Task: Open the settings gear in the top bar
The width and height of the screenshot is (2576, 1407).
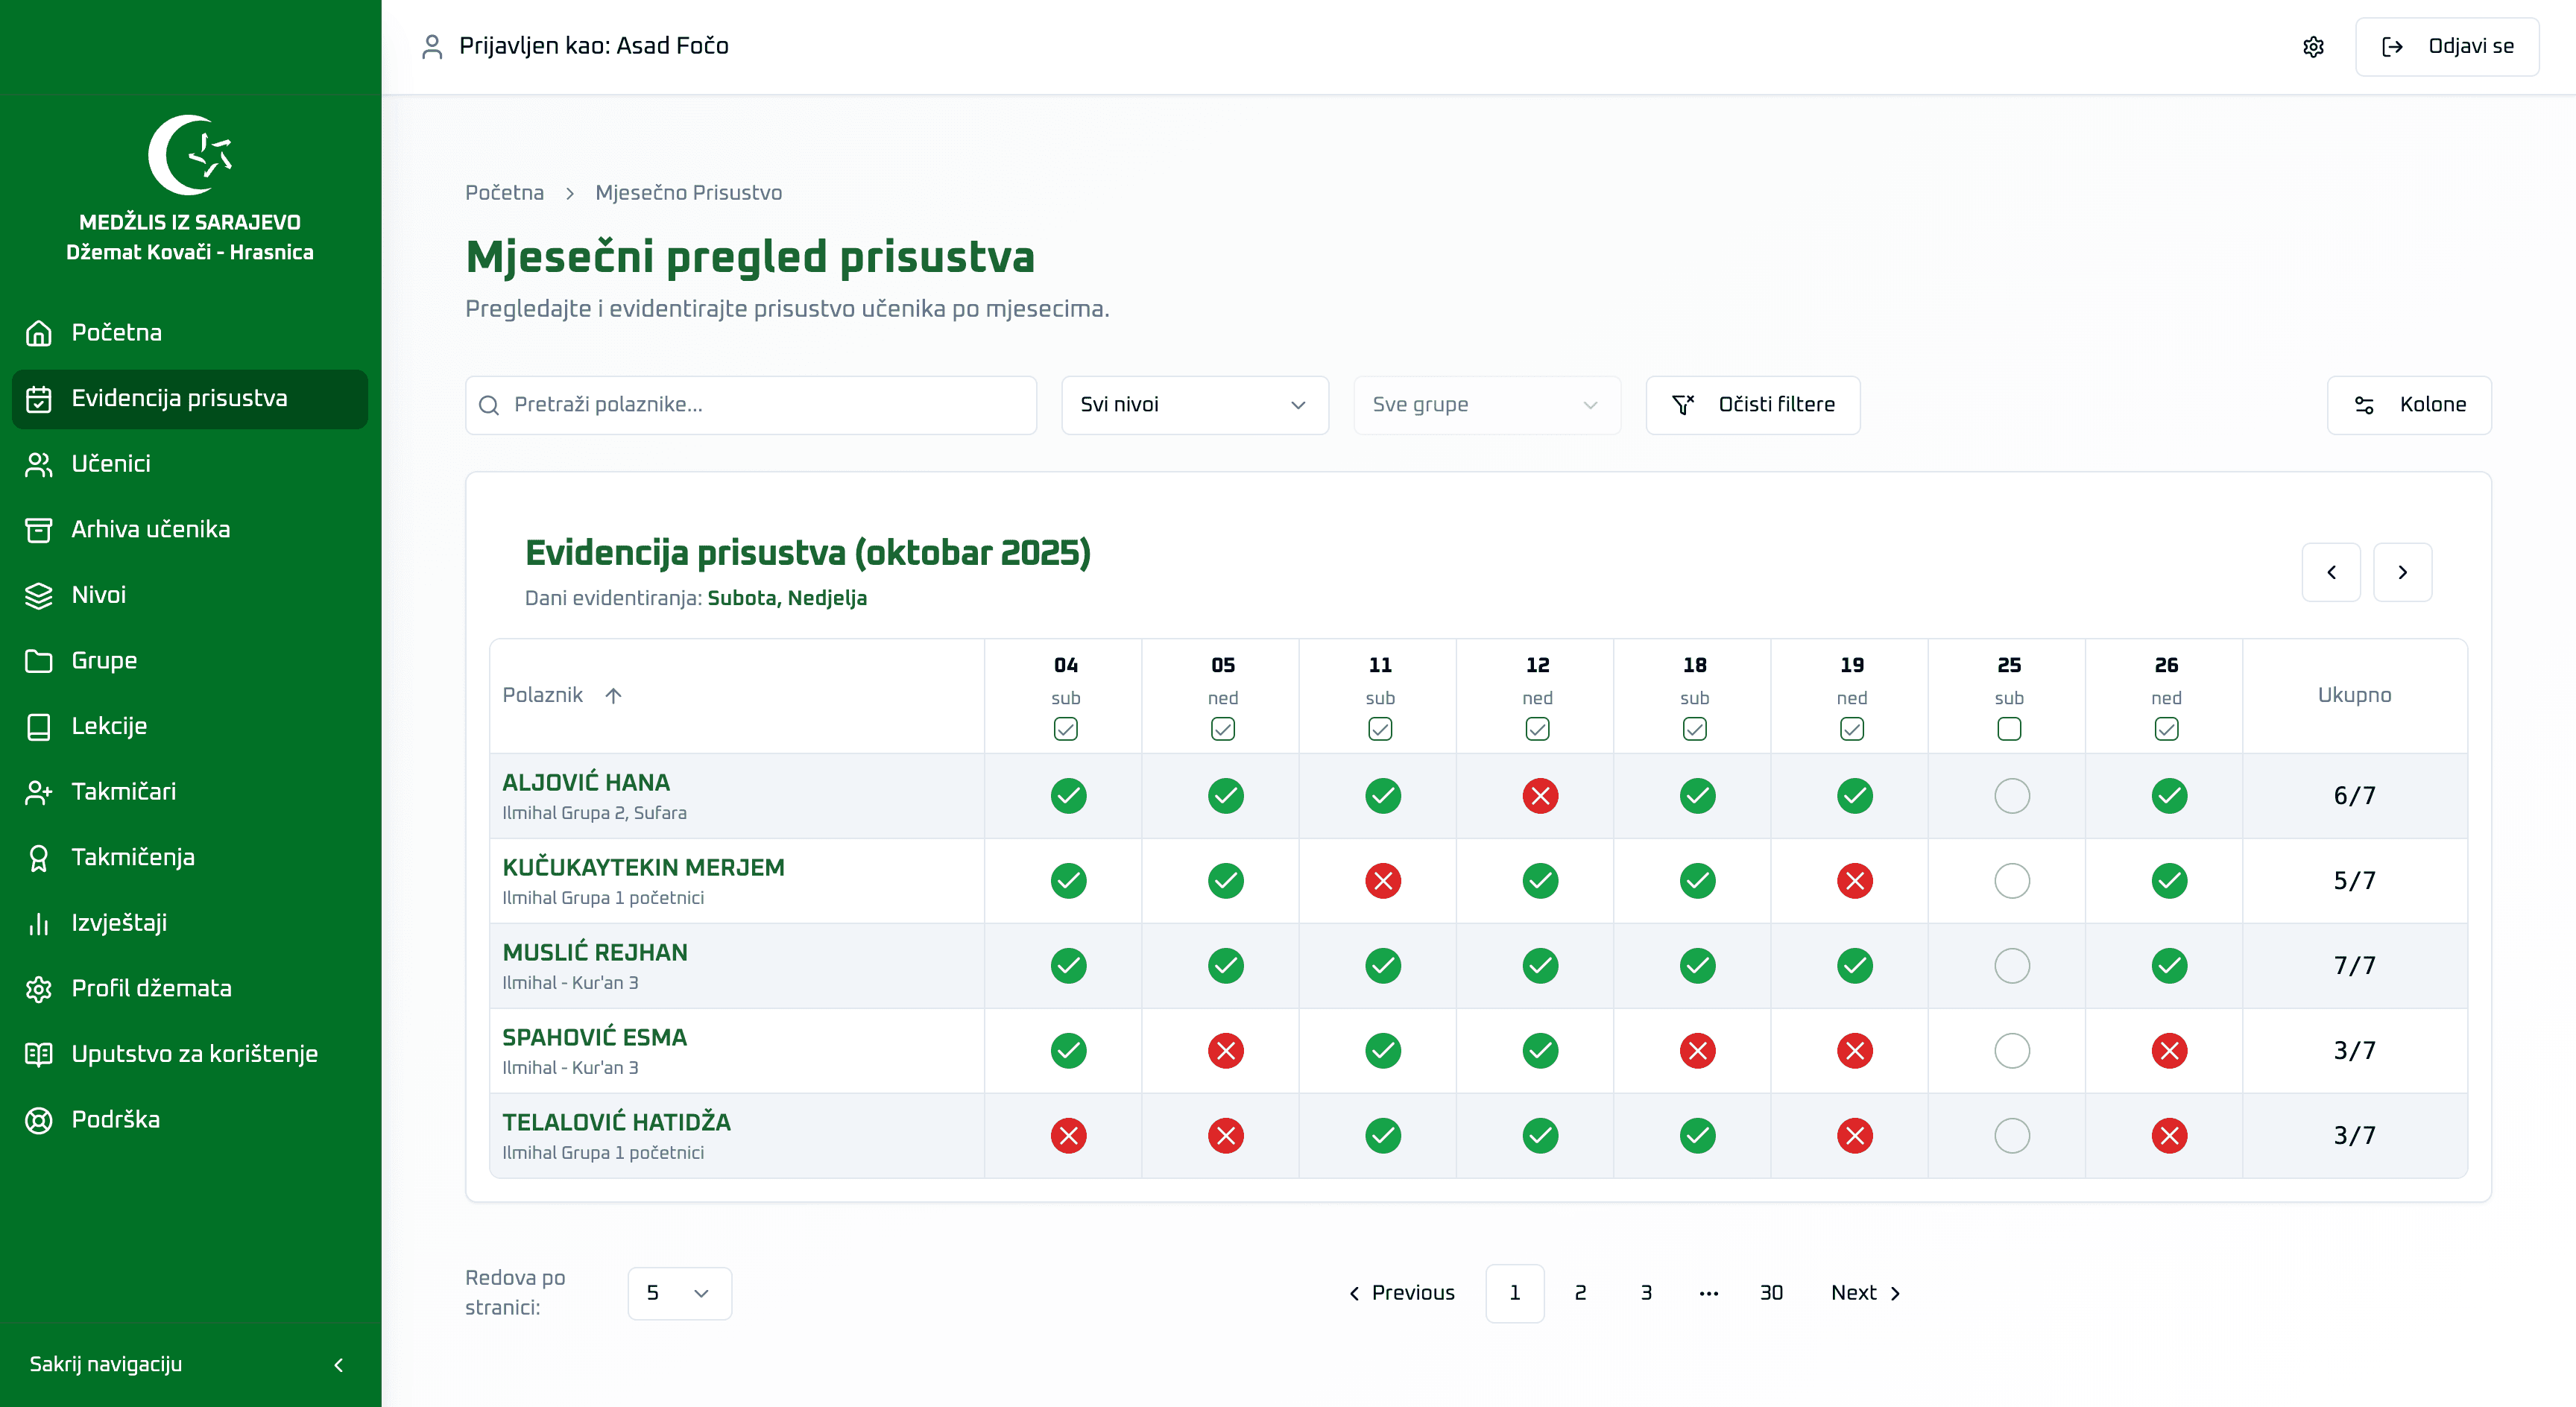Action: [x=2313, y=46]
